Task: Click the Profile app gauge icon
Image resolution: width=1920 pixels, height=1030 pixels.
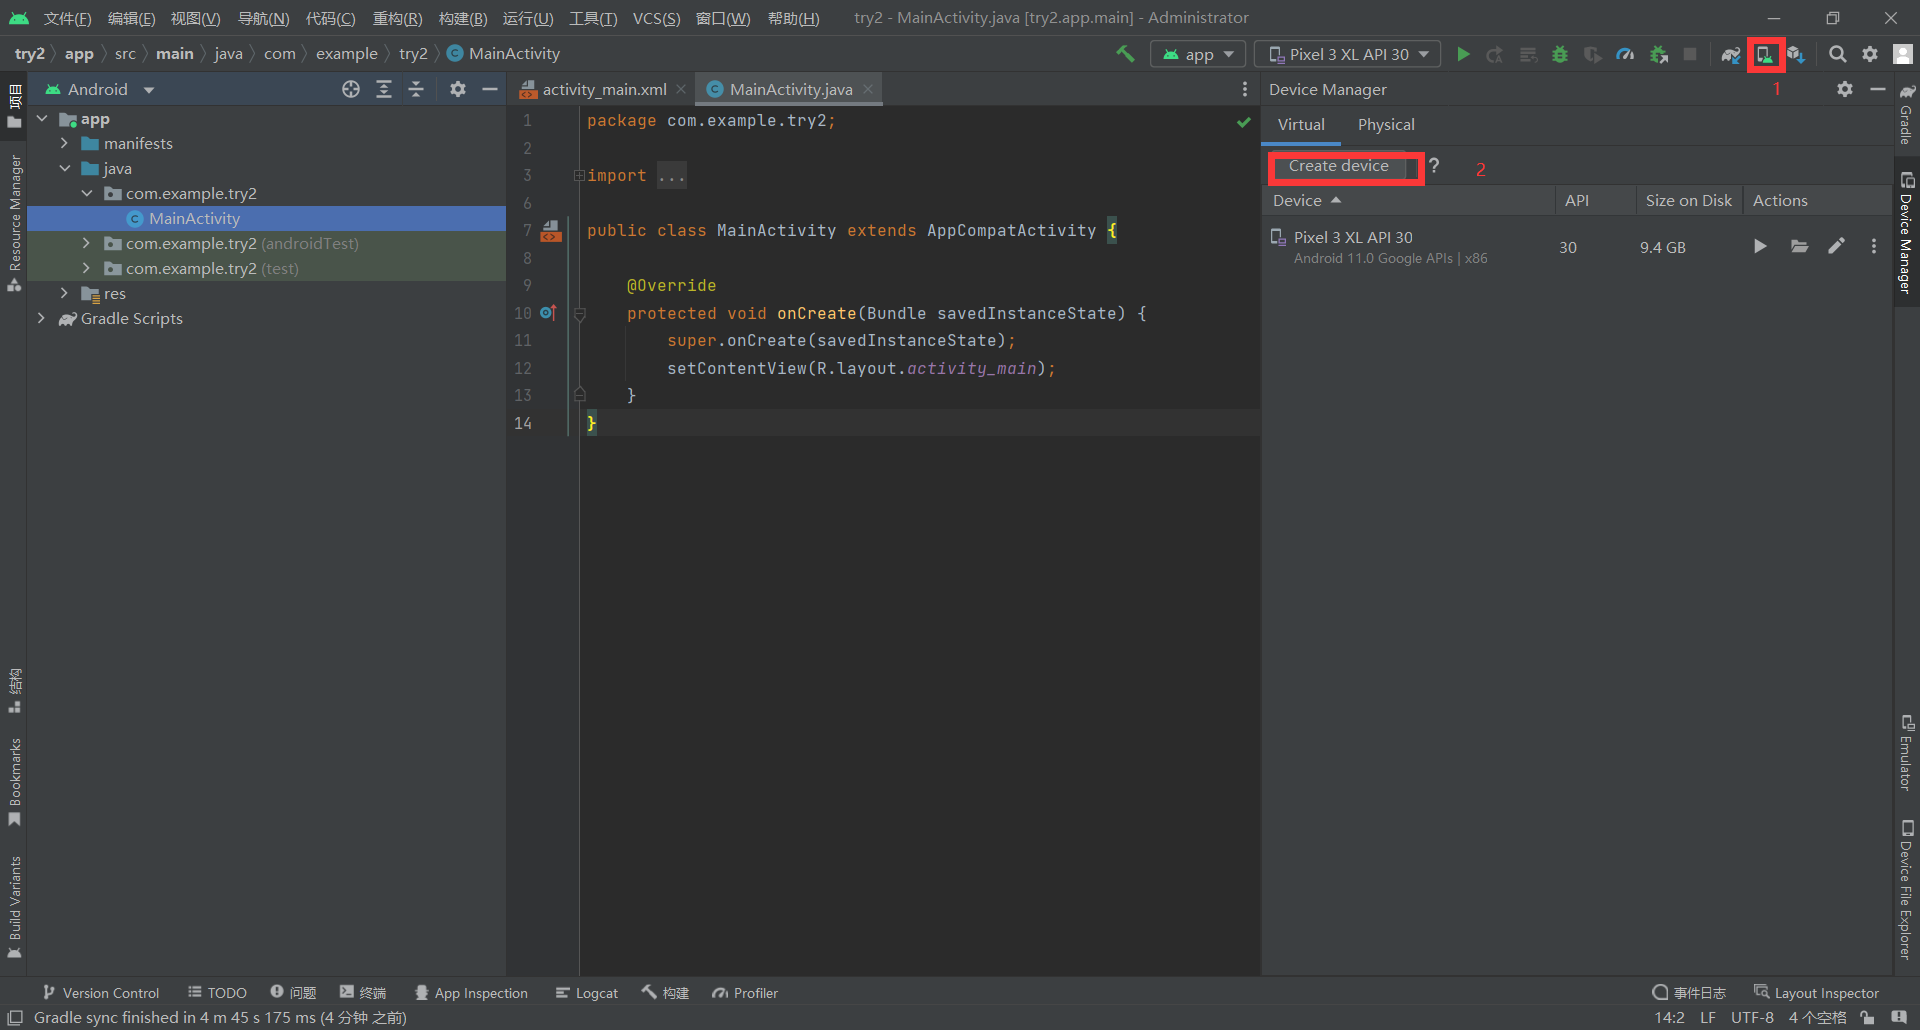Action: coord(1625,54)
